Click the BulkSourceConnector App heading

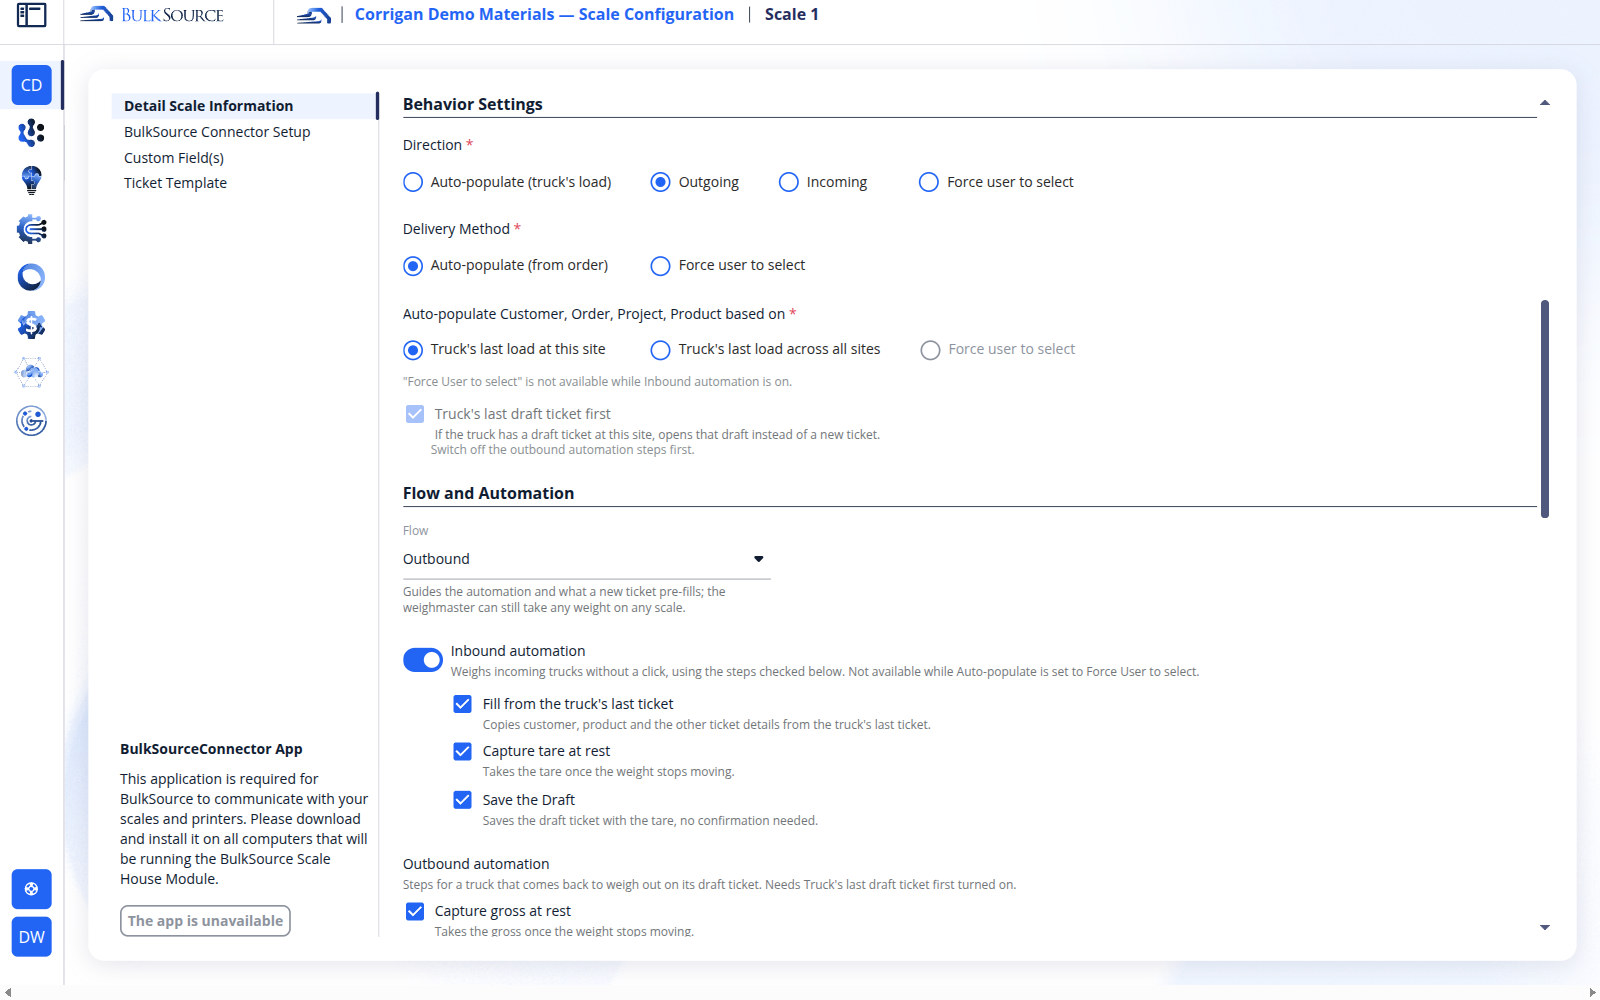pyautogui.click(x=211, y=749)
